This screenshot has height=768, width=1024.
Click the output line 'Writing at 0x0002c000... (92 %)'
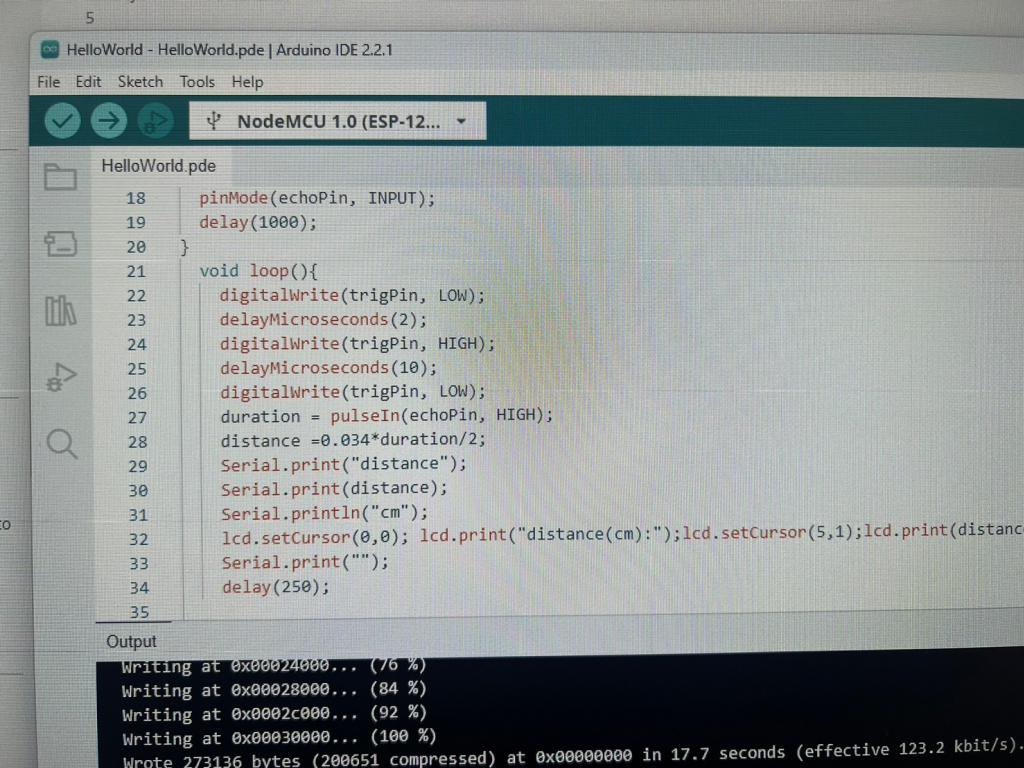(x=274, y=714)
